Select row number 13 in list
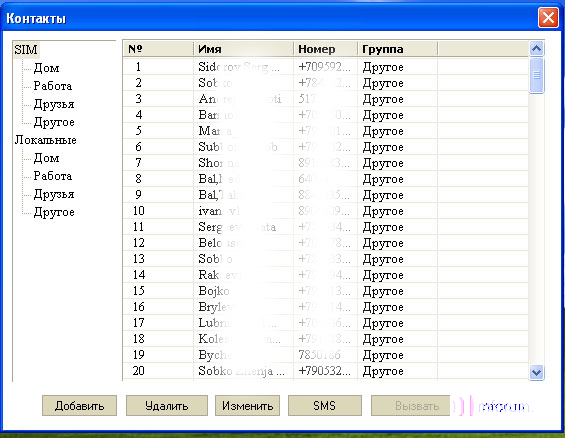 click(x=325, y=259)
